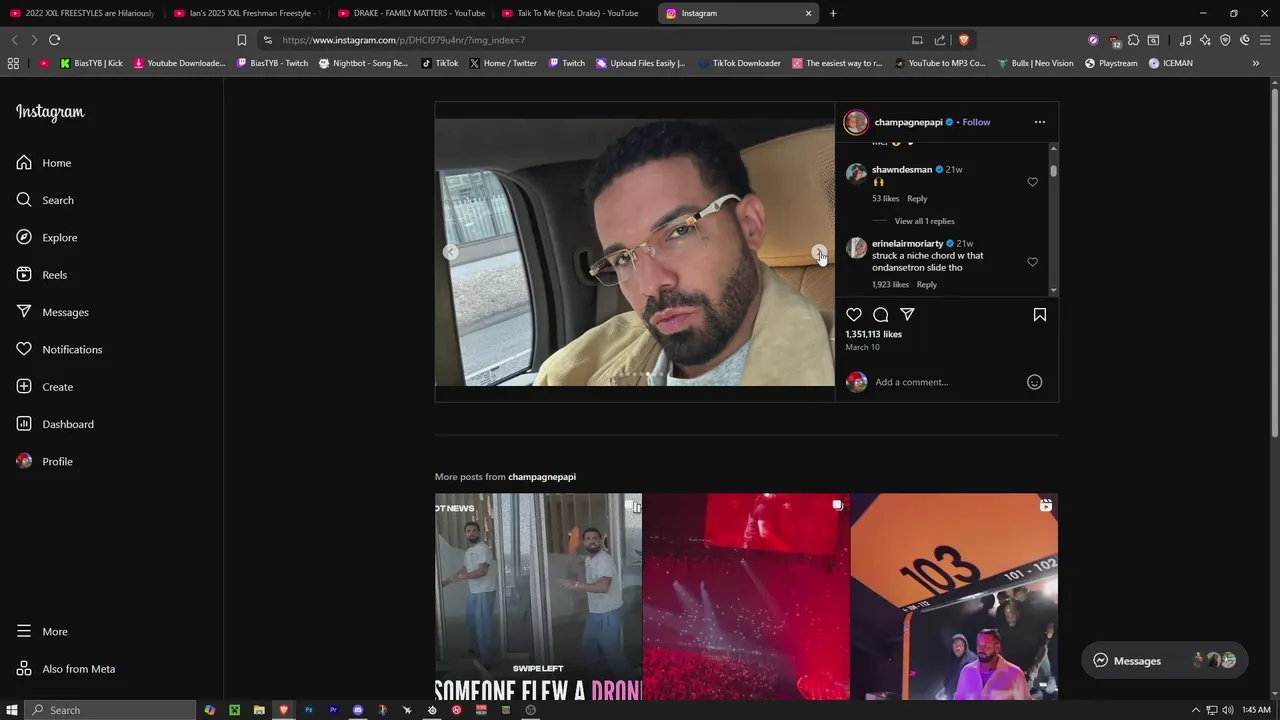
Task: Click the taskbar volume icon
Action: pyautogui.click(x=1227, y=710)
